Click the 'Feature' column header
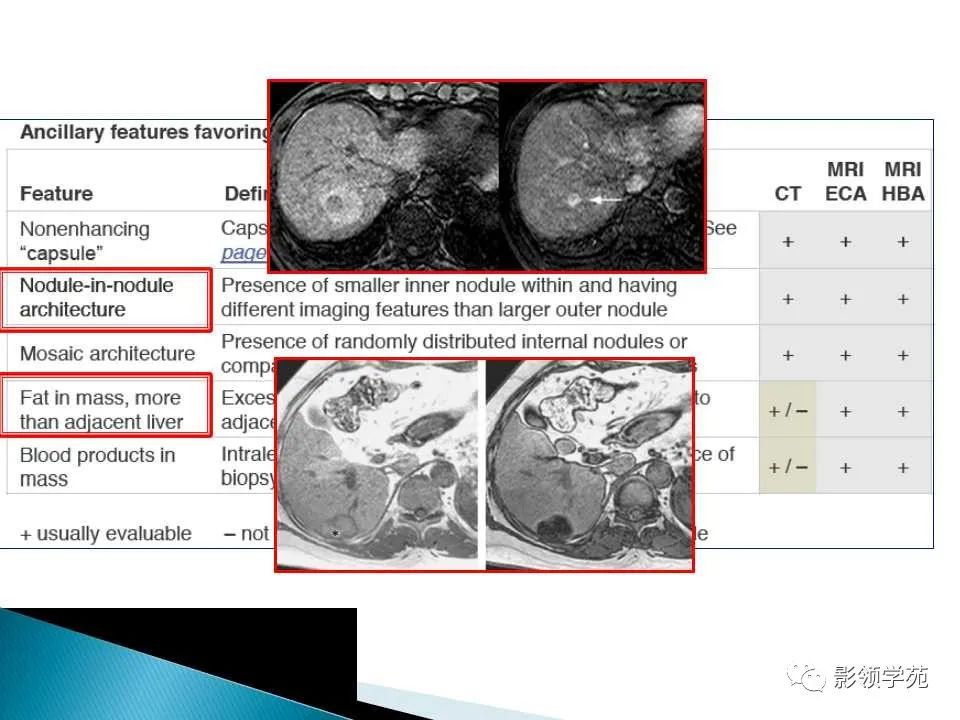The height and width of the screenshot is (720, 960). pyautogui.click(x=56, y=193)
